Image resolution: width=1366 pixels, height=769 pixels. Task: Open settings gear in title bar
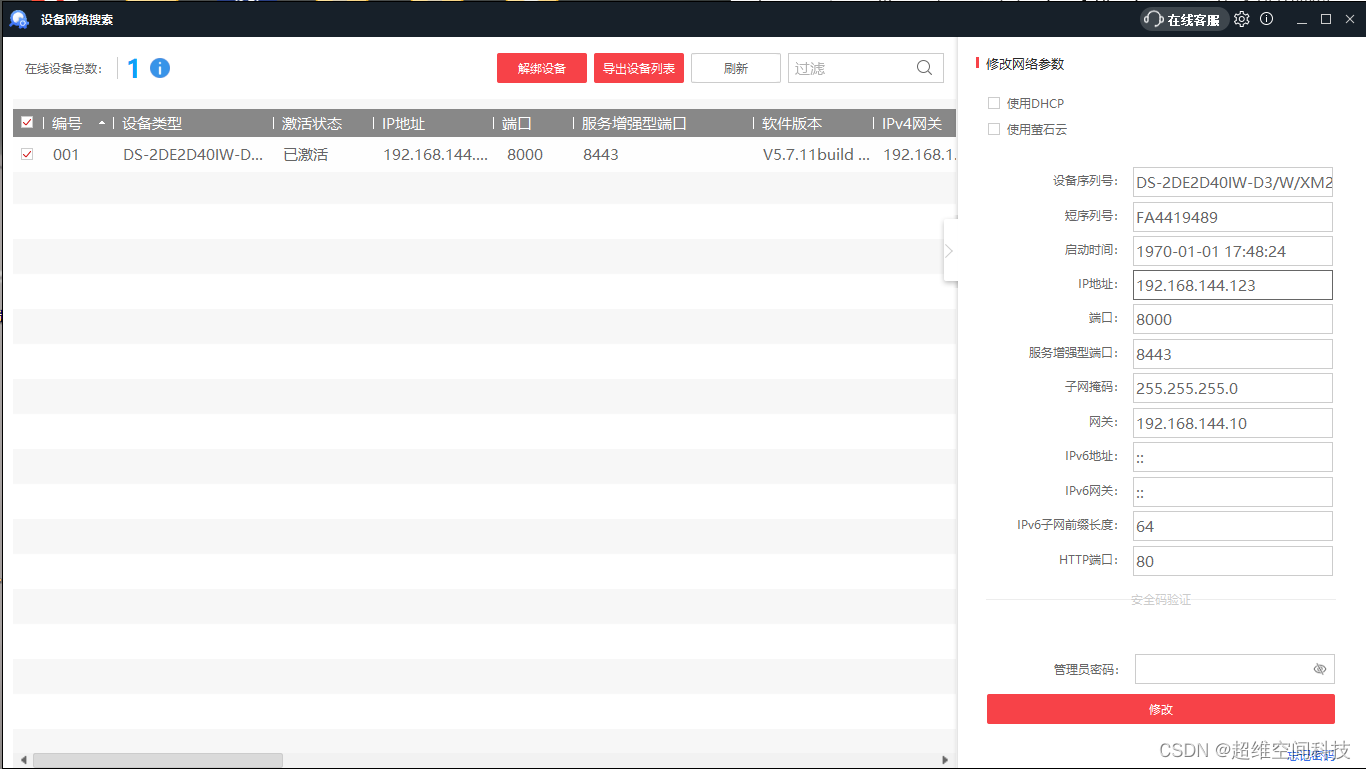[x=1242, y=19]
